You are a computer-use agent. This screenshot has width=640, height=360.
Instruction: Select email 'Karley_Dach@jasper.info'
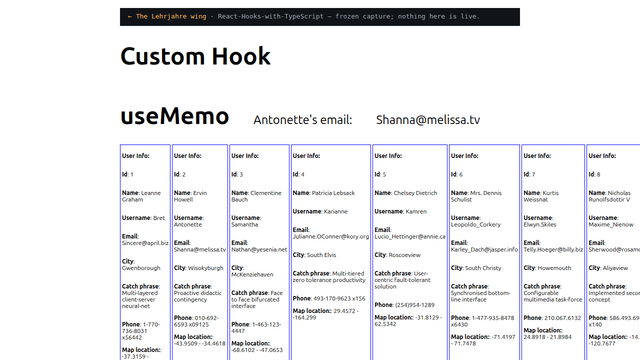pyautogui.click(x=484, y=249)
